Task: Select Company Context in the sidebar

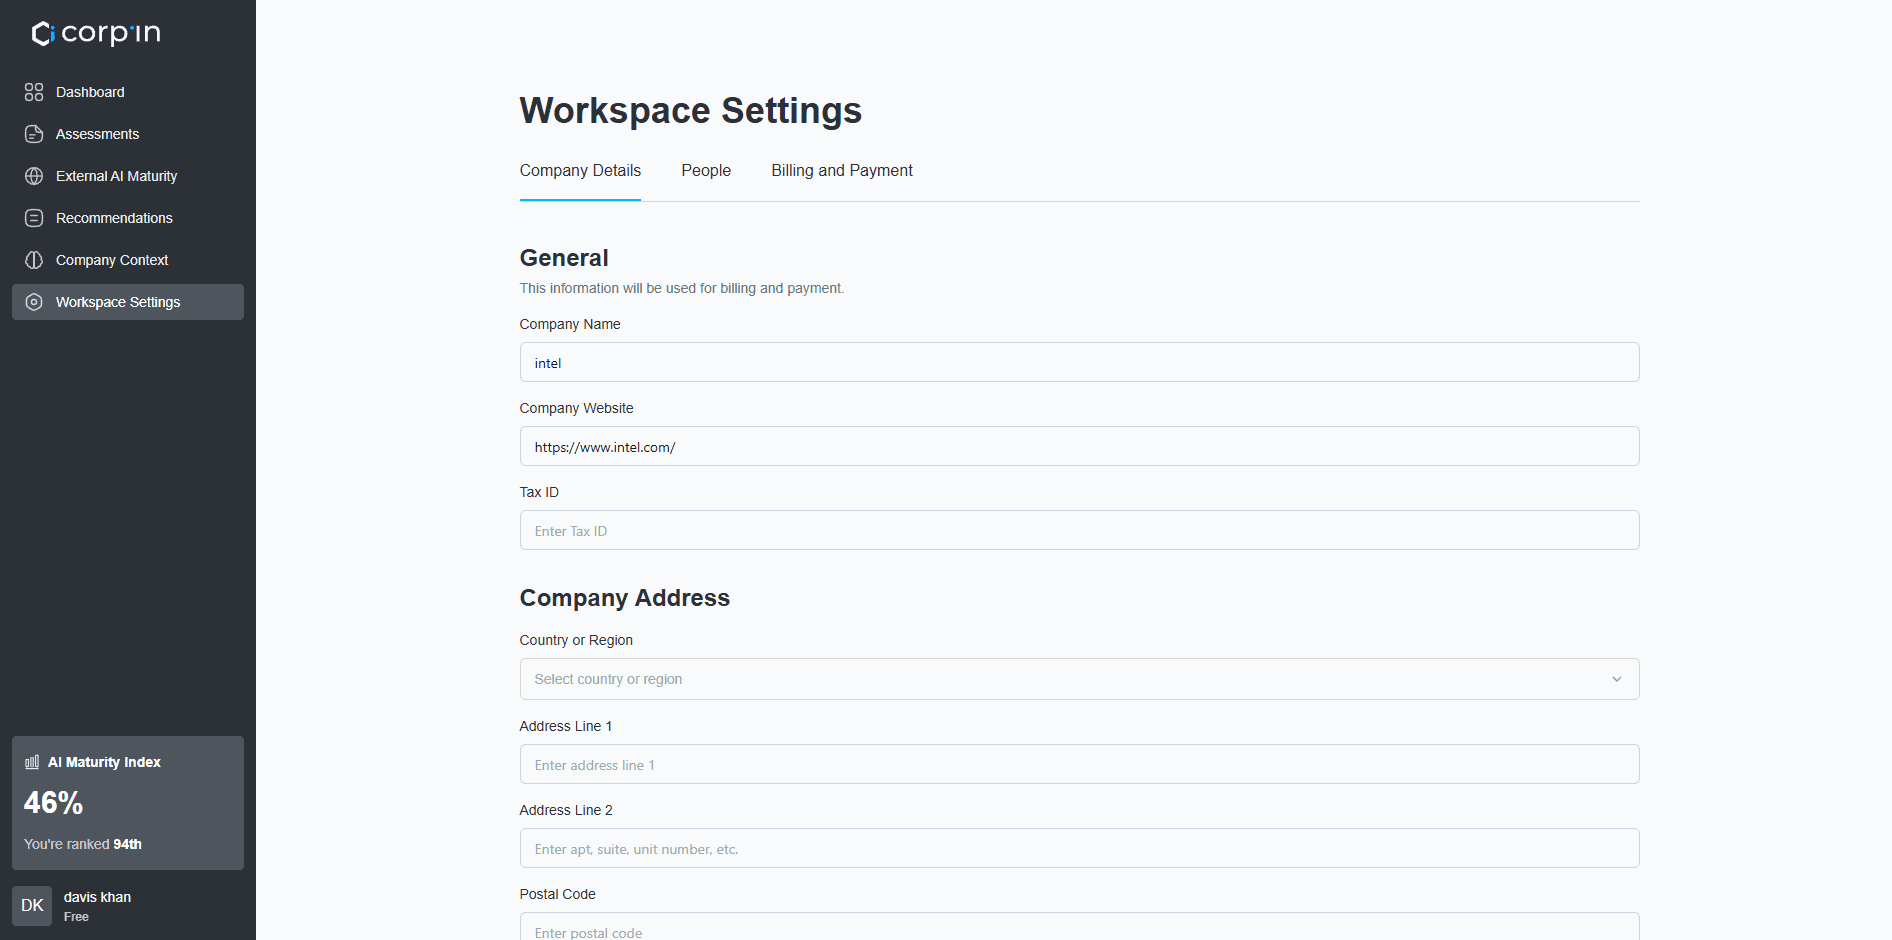Action: point(128,260)
